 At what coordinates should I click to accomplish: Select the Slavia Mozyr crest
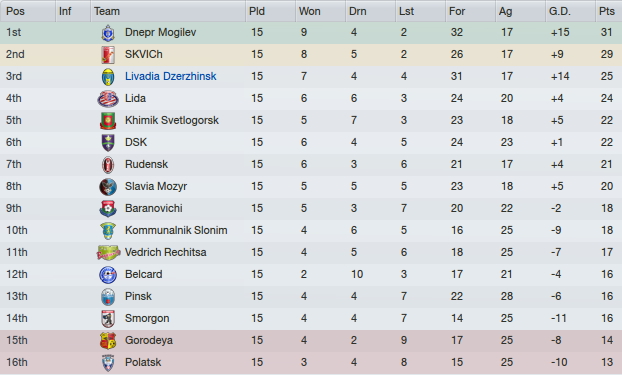108,187
